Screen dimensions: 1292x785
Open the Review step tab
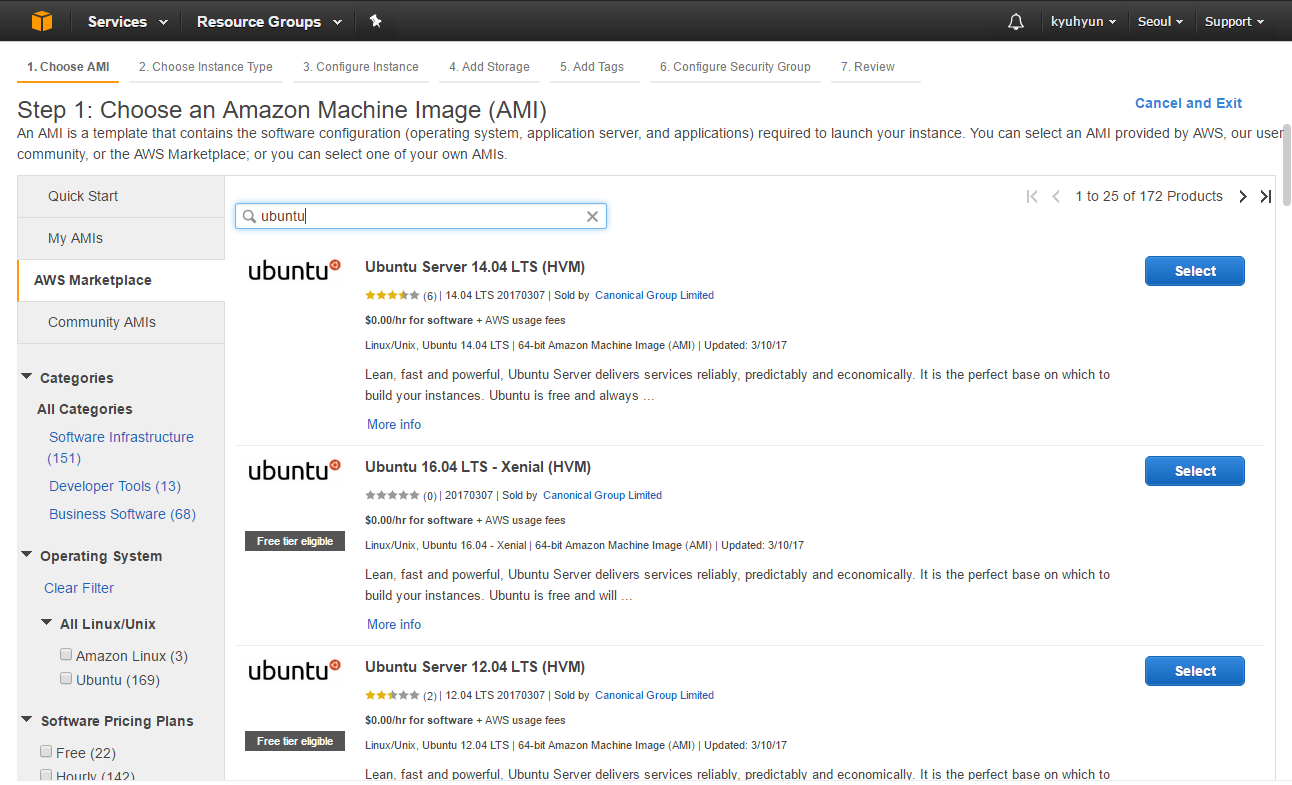(868, 67)
